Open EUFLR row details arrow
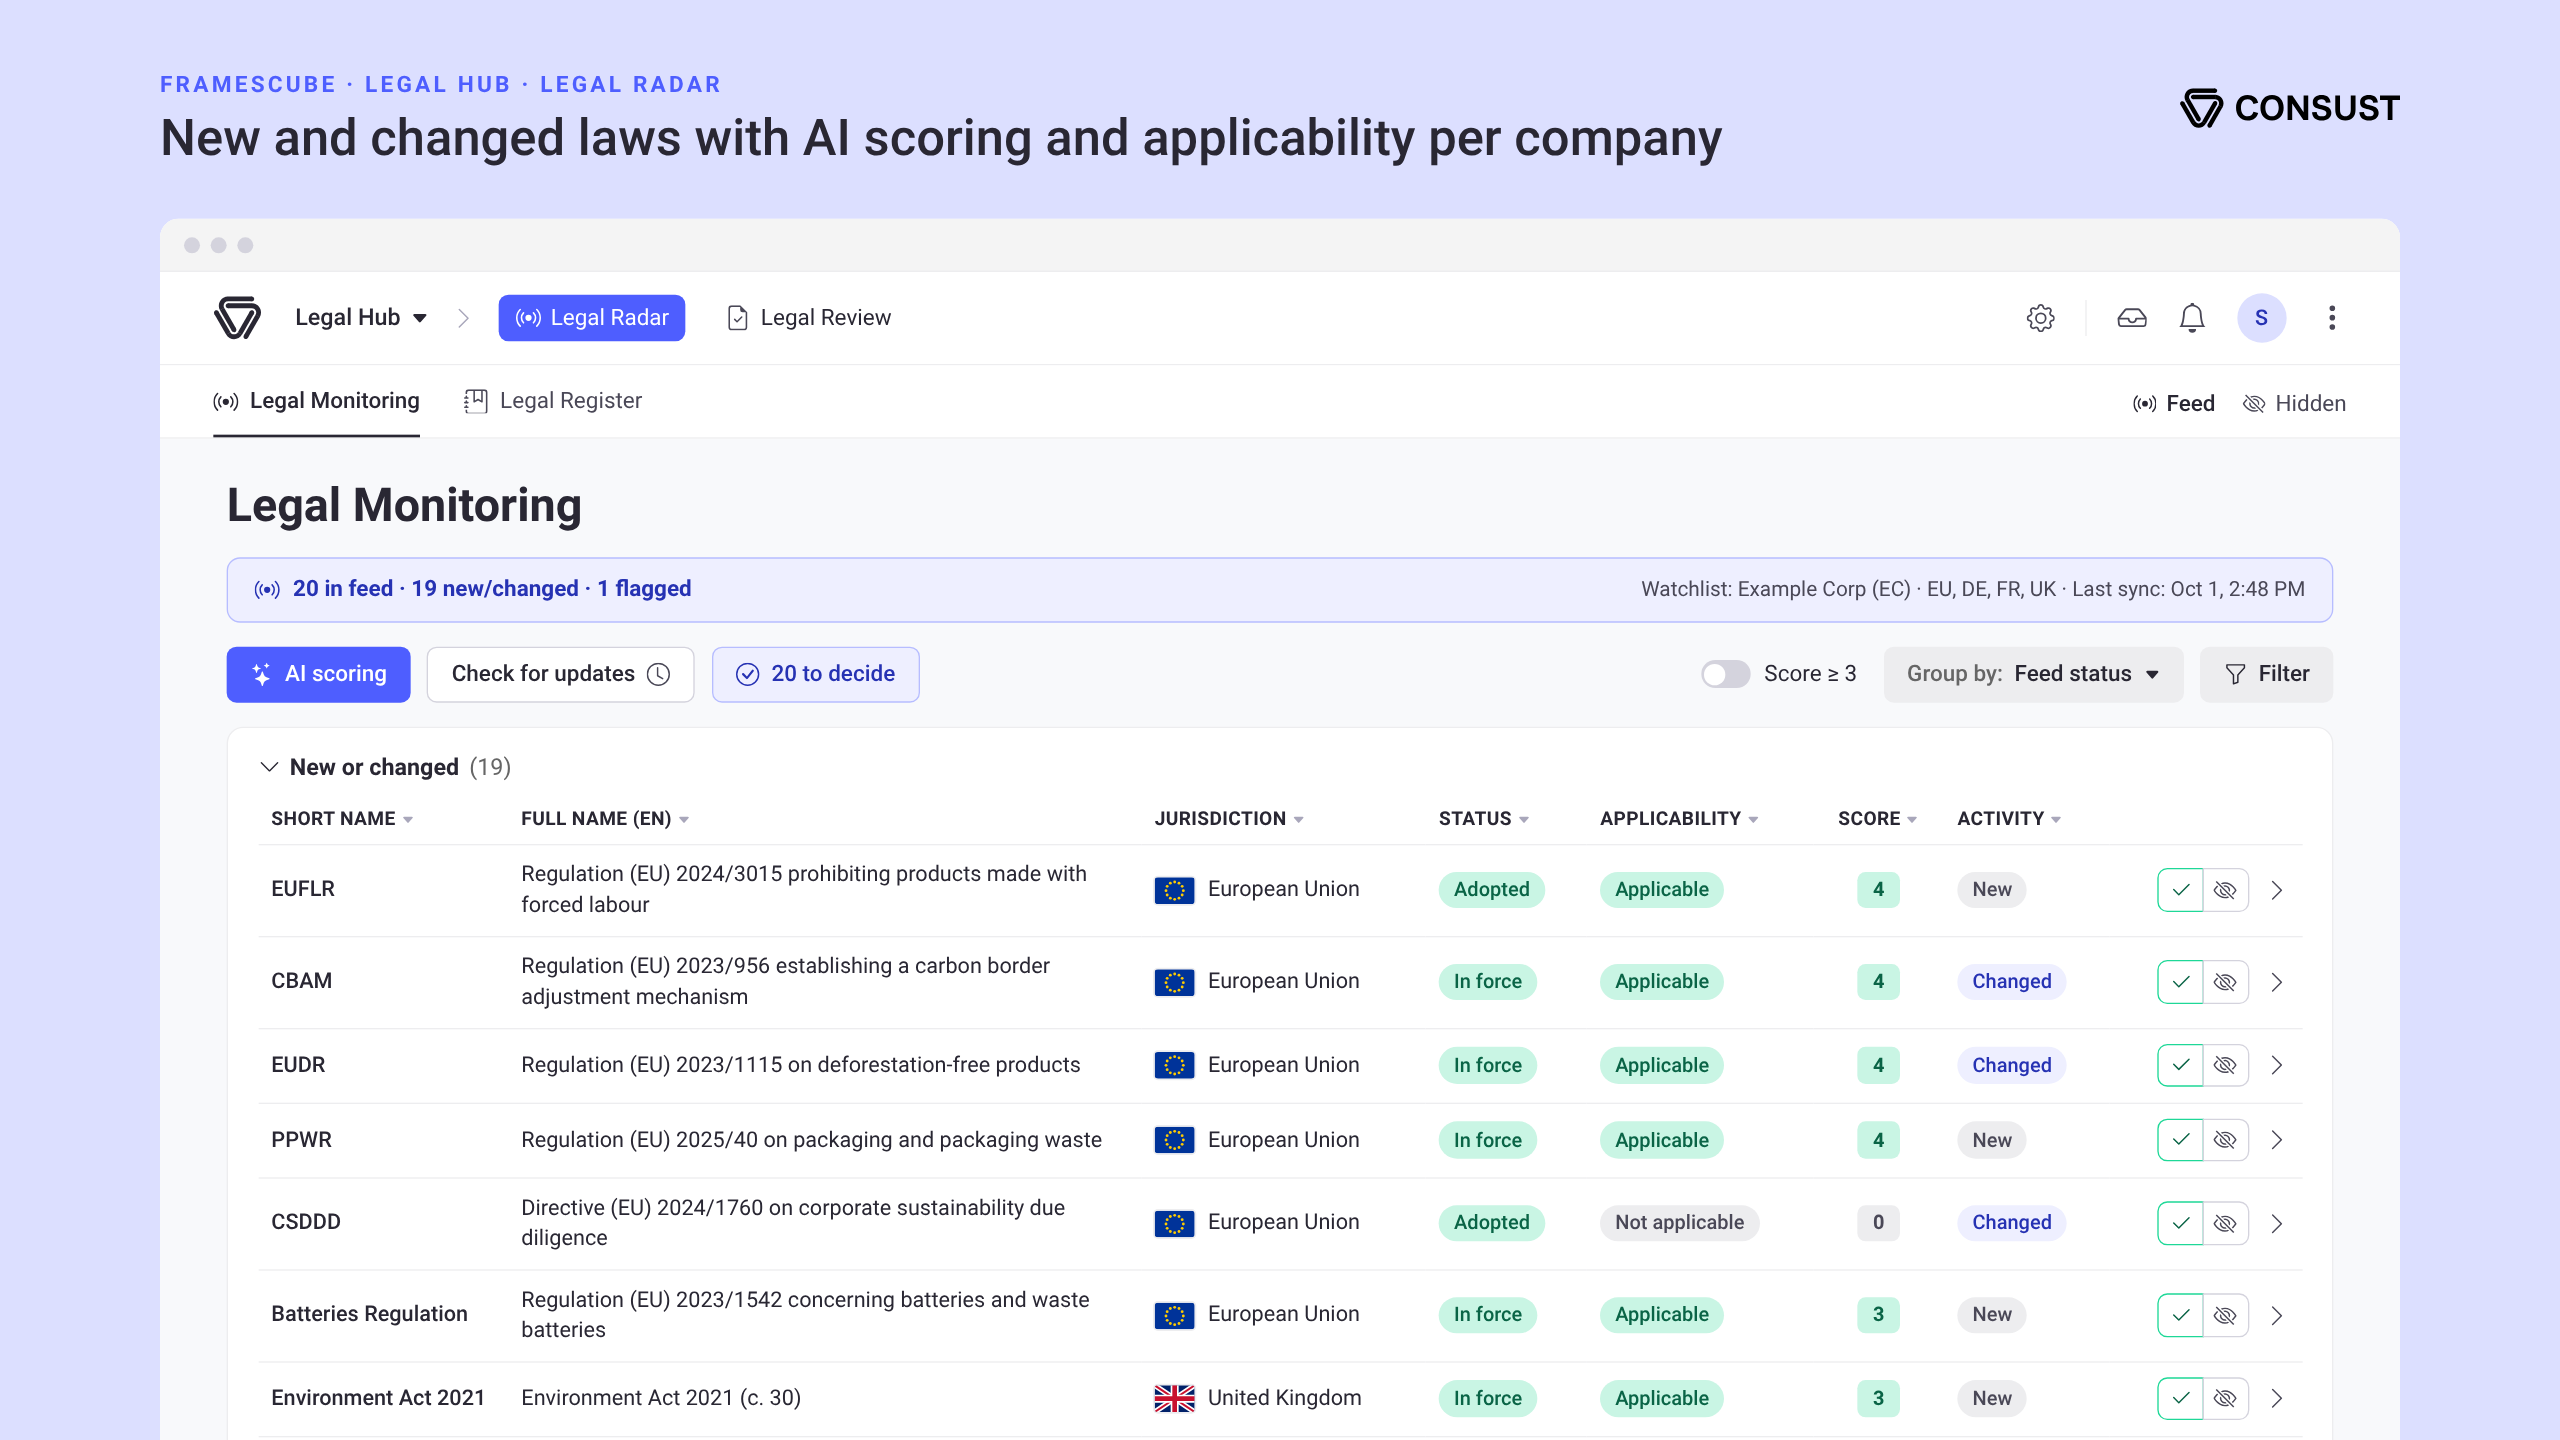This screenshot has height=1440, width=2560. click(2277, 890)
